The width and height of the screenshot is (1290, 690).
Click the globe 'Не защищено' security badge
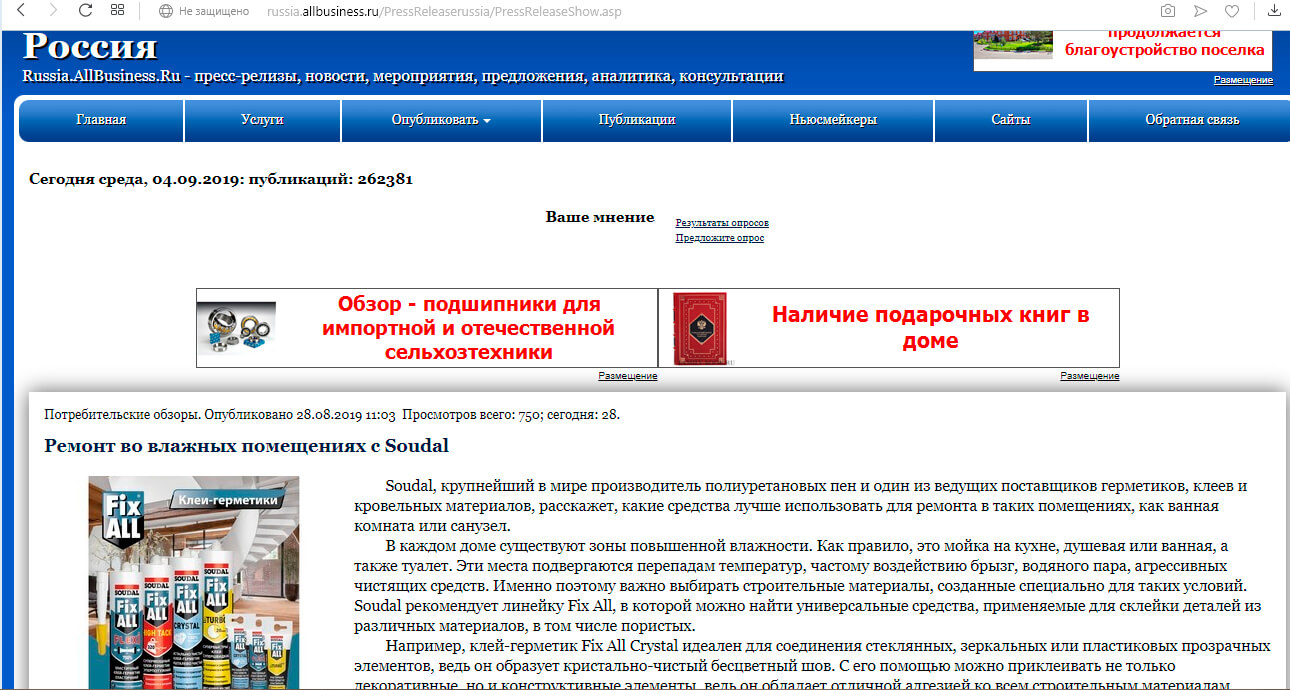(x=204, y=11)
